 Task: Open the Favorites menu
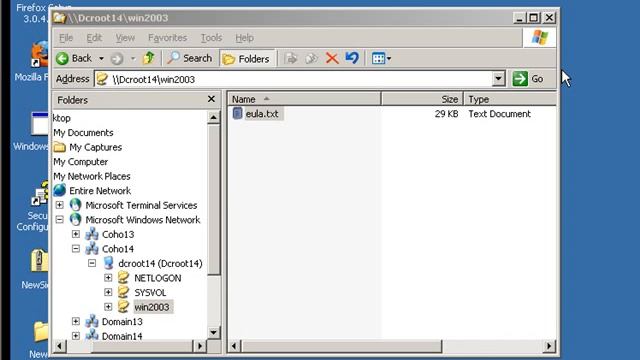pyautogui.click(x=167, y=38)
